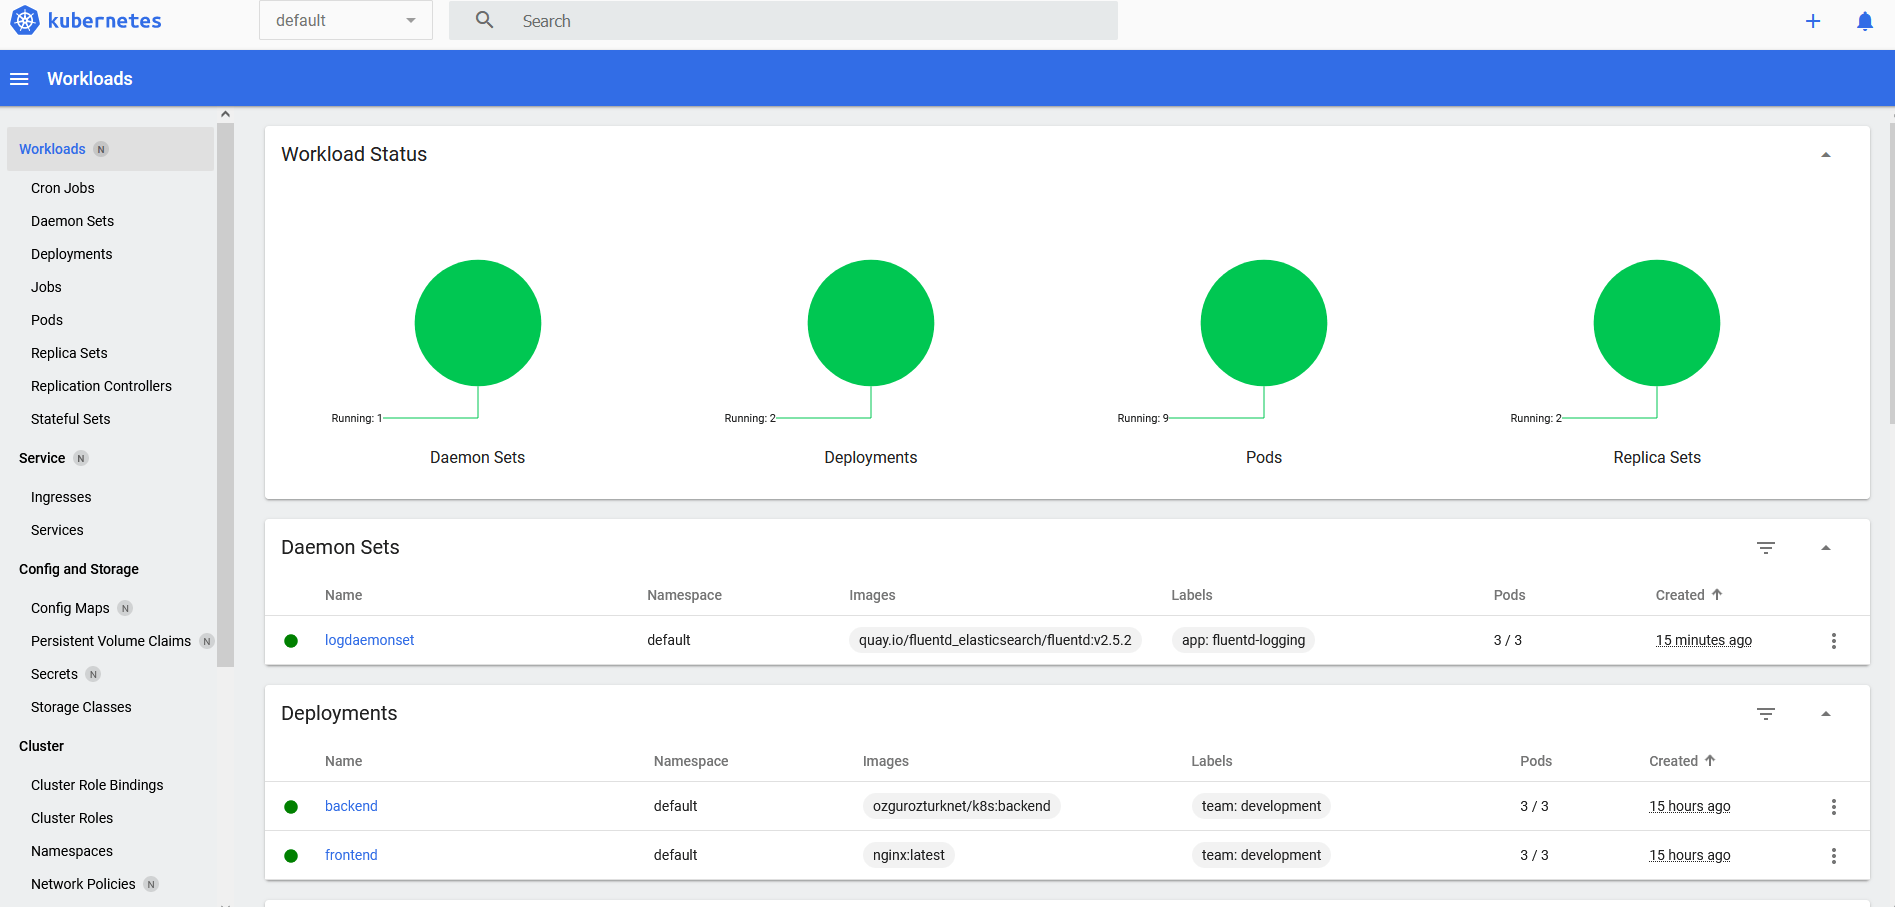The width and height of the screenshot is (1895, 907).
Task: Select Pods in the sidebar
Action: click(x=46, y=320)
